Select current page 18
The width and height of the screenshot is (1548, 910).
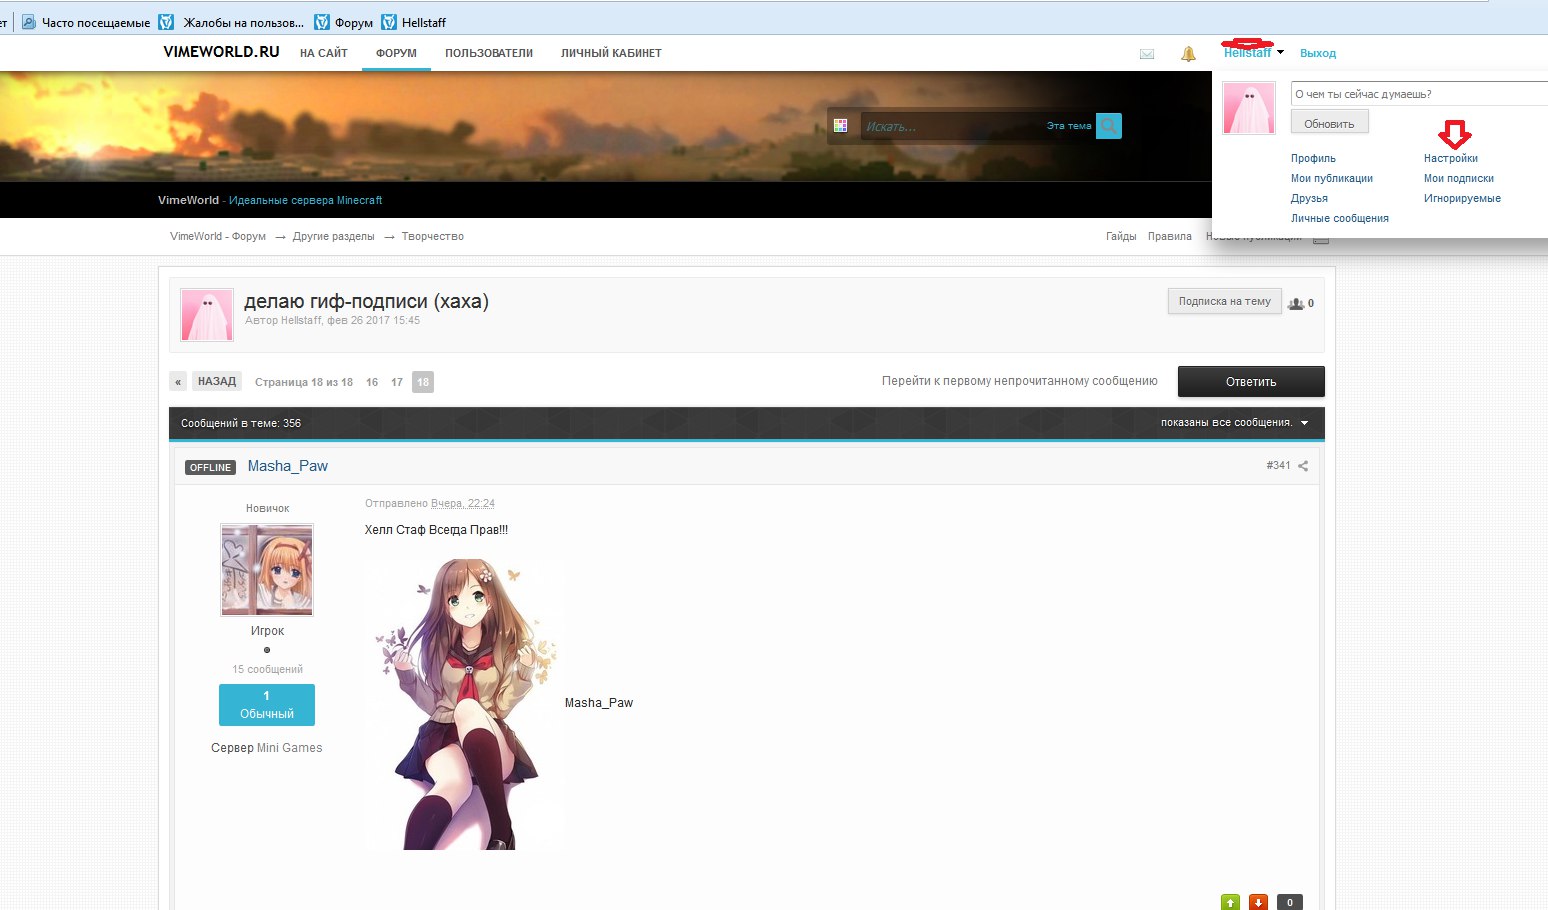(423, 382)
